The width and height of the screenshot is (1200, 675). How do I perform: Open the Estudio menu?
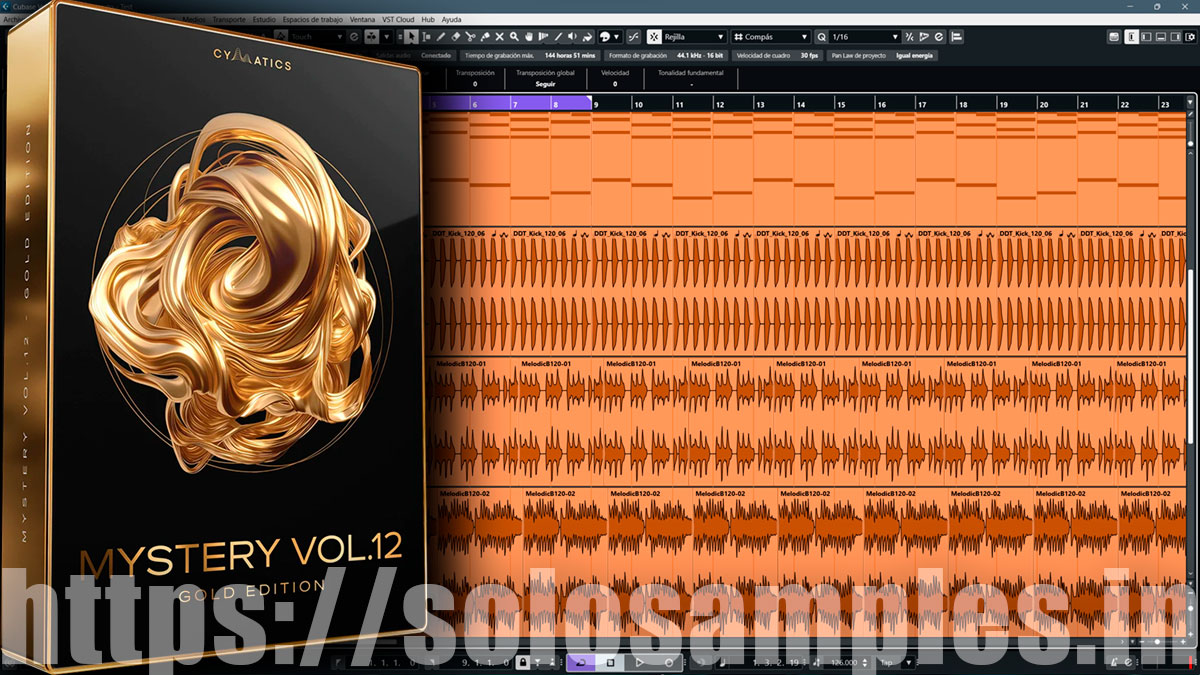point(264,19)
